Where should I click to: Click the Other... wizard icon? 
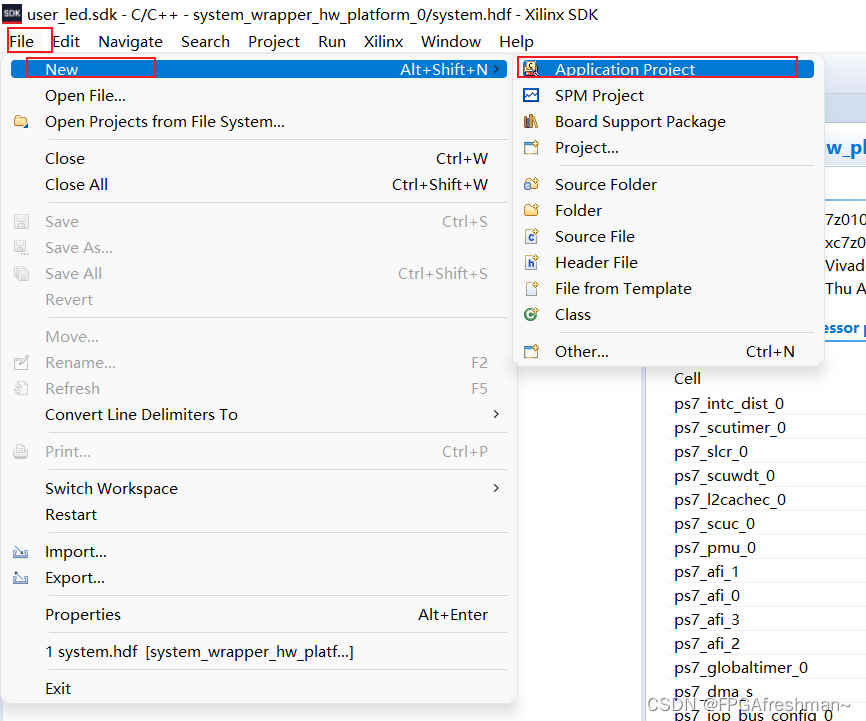pos(531,351)
